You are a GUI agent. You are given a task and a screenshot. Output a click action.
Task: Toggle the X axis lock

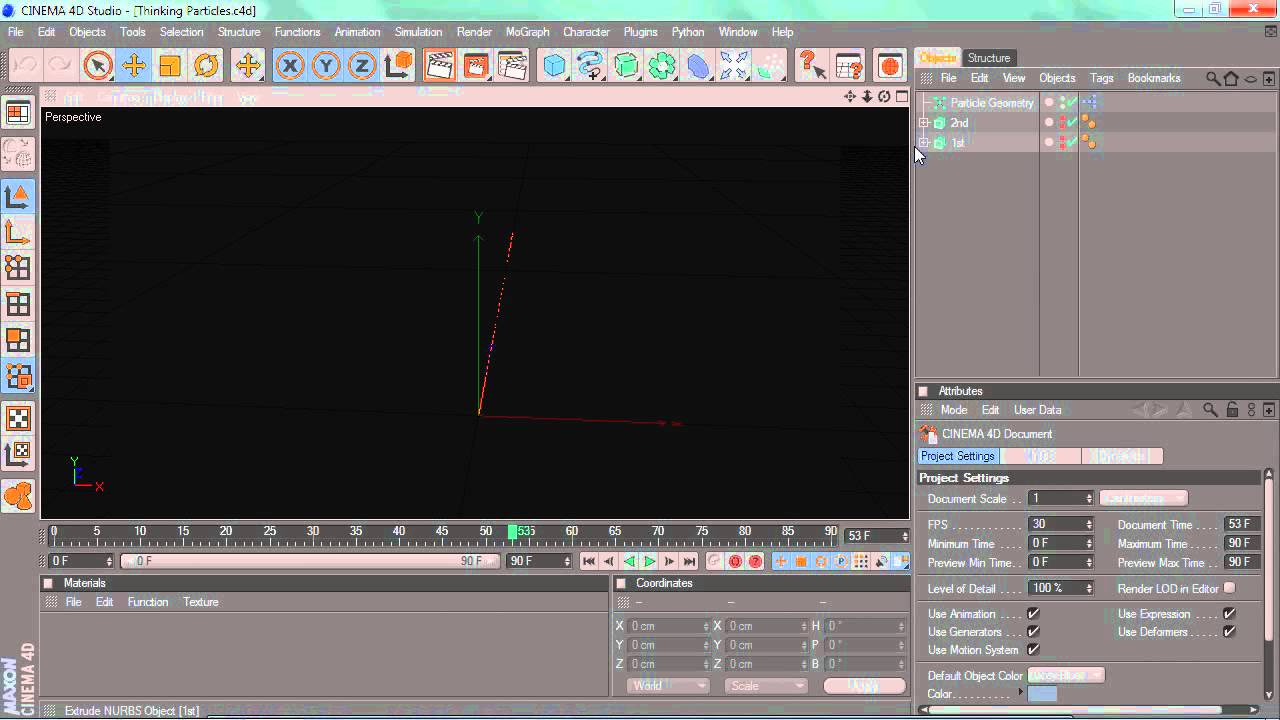[x=290, y=66]
